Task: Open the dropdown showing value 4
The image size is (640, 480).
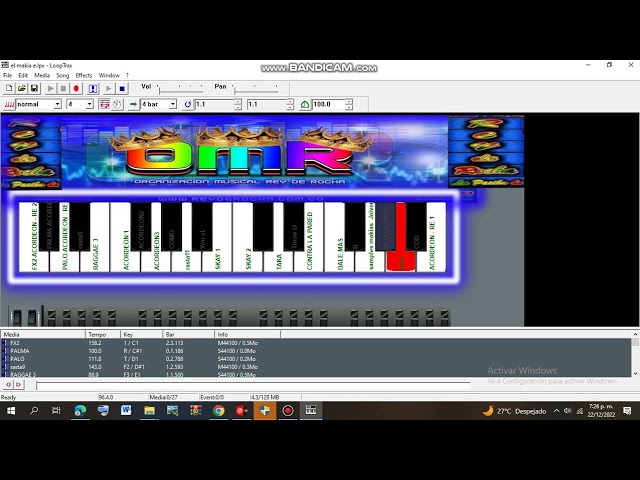Action: pyautogui.click(x=89, y=104)
